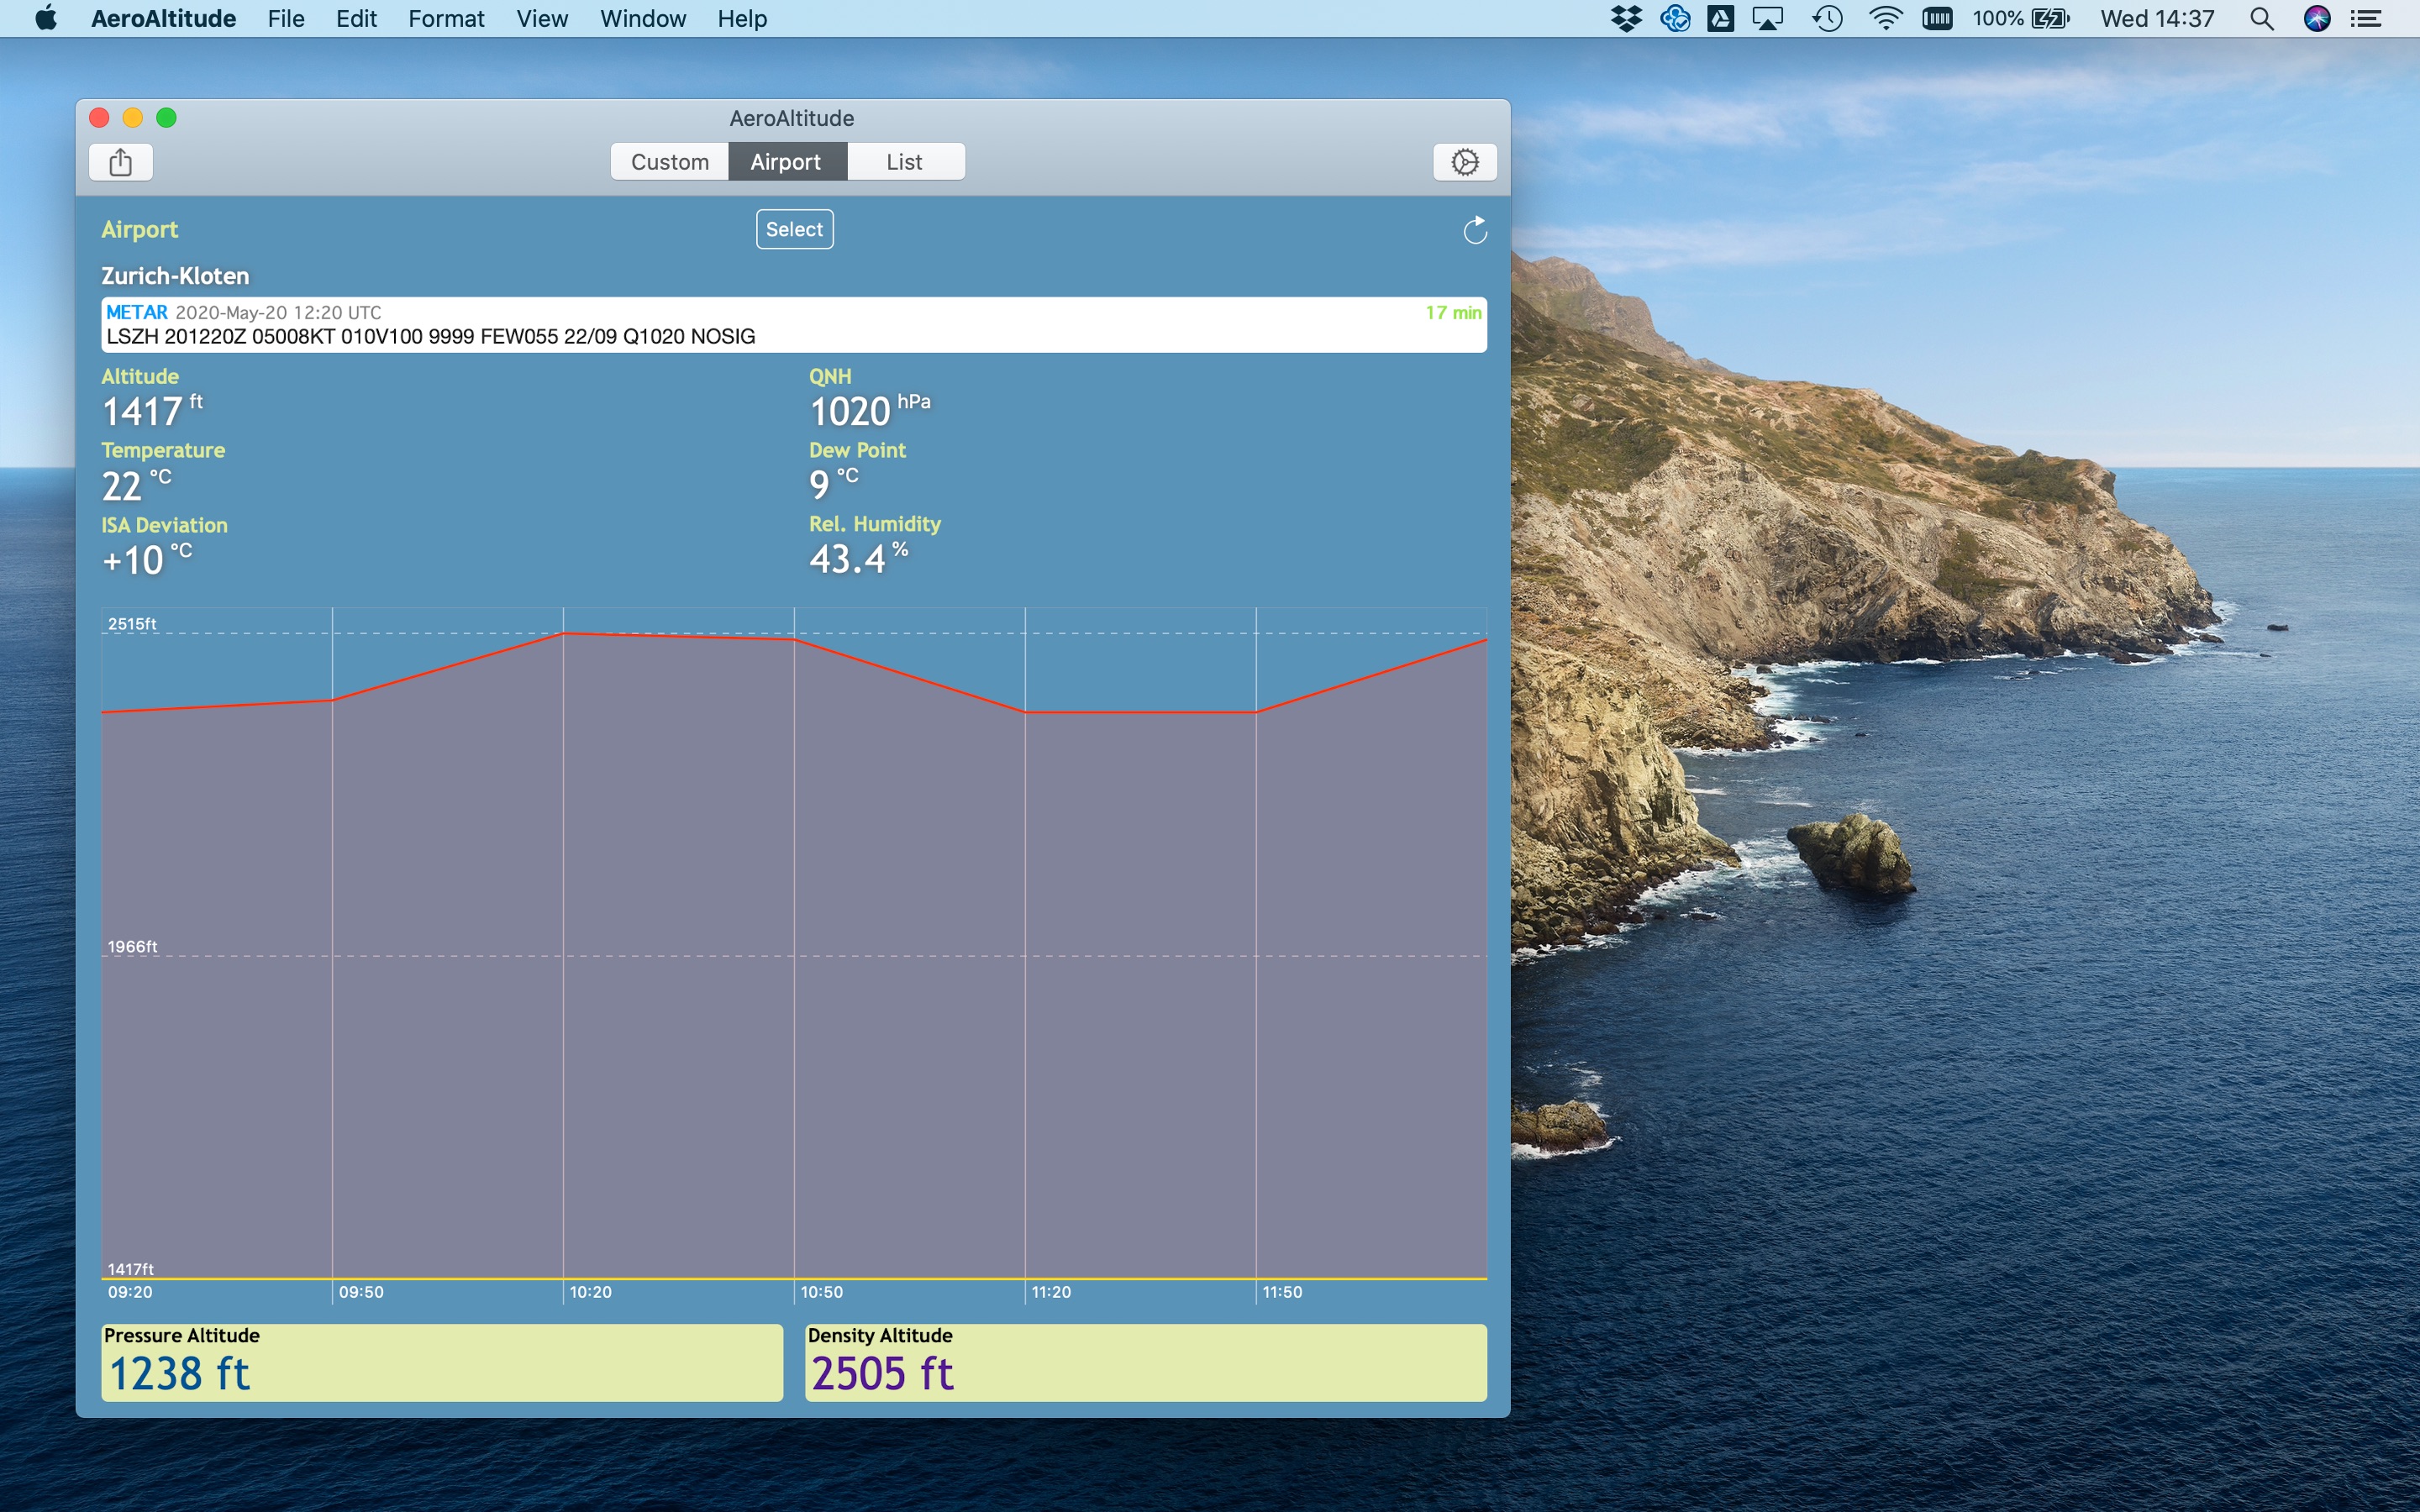Open the File menu
The image size is (2420, 1512).
(x=286, y=18)
